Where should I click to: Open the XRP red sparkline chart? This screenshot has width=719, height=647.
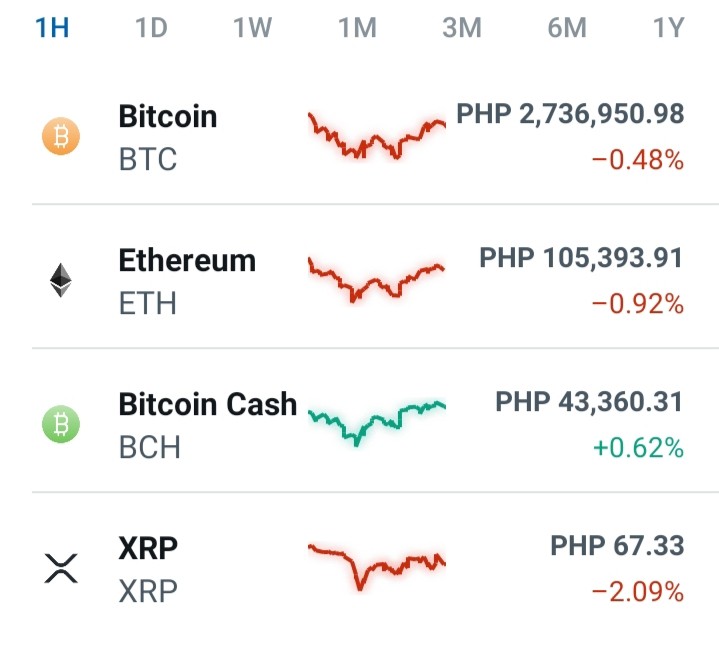[x=377, y=567]
